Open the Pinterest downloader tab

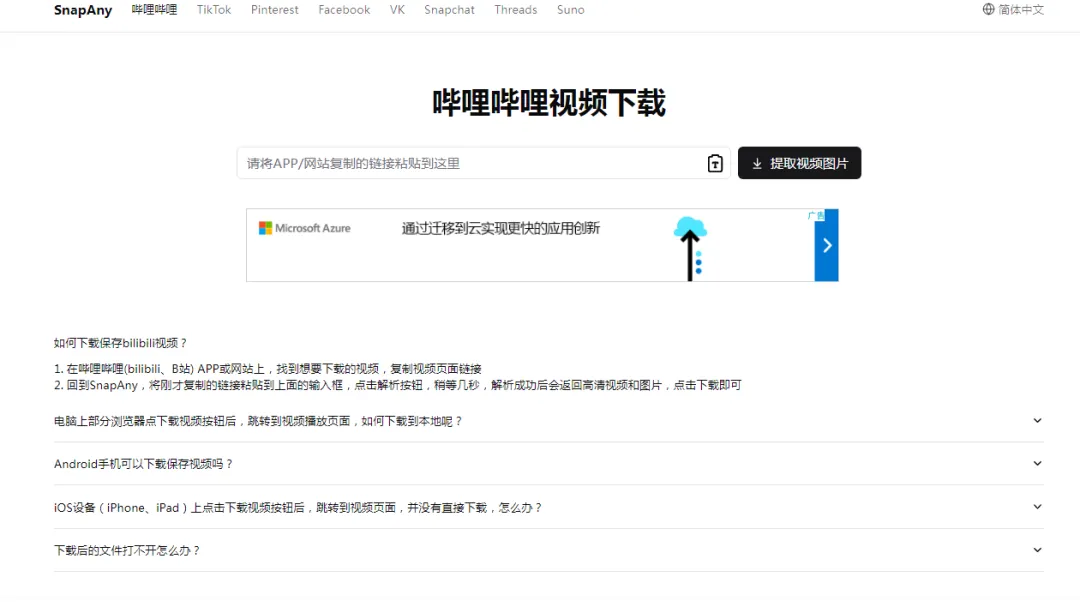(274, 10)
